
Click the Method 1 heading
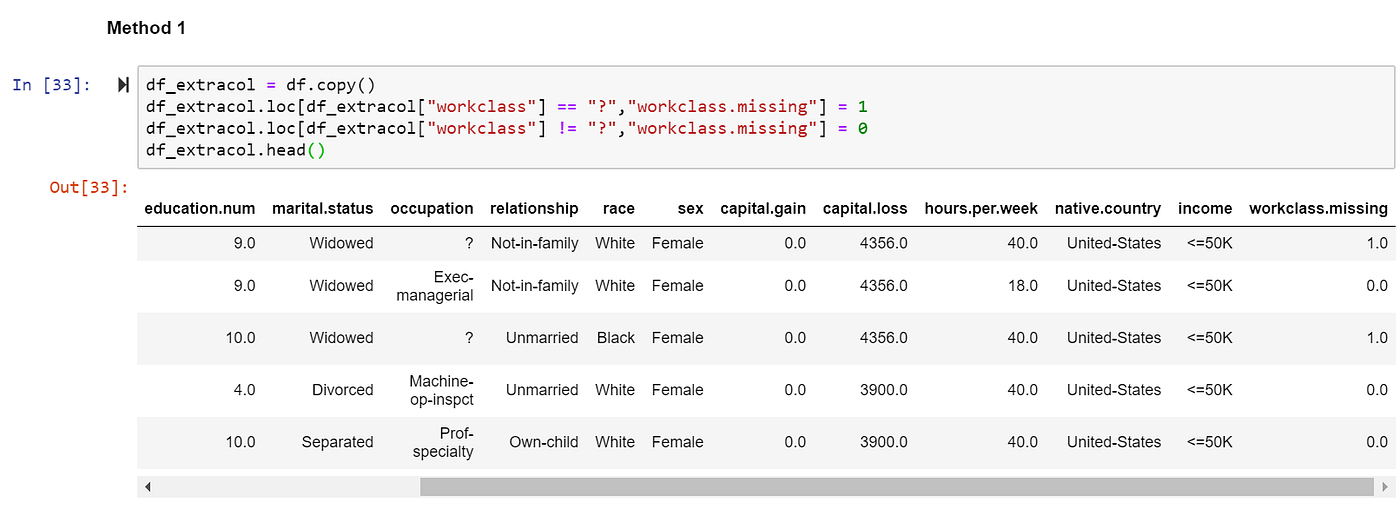pos(146,28)
